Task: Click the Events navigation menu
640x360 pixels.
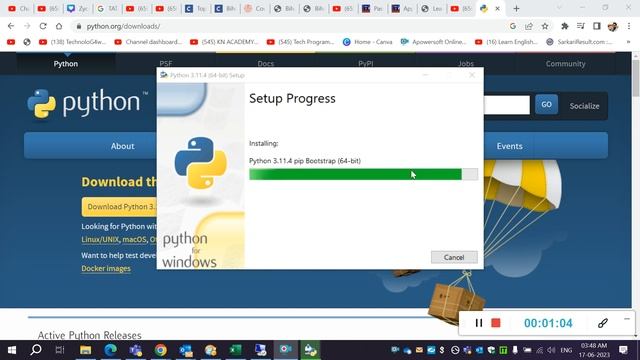Action: coord(509,146)
